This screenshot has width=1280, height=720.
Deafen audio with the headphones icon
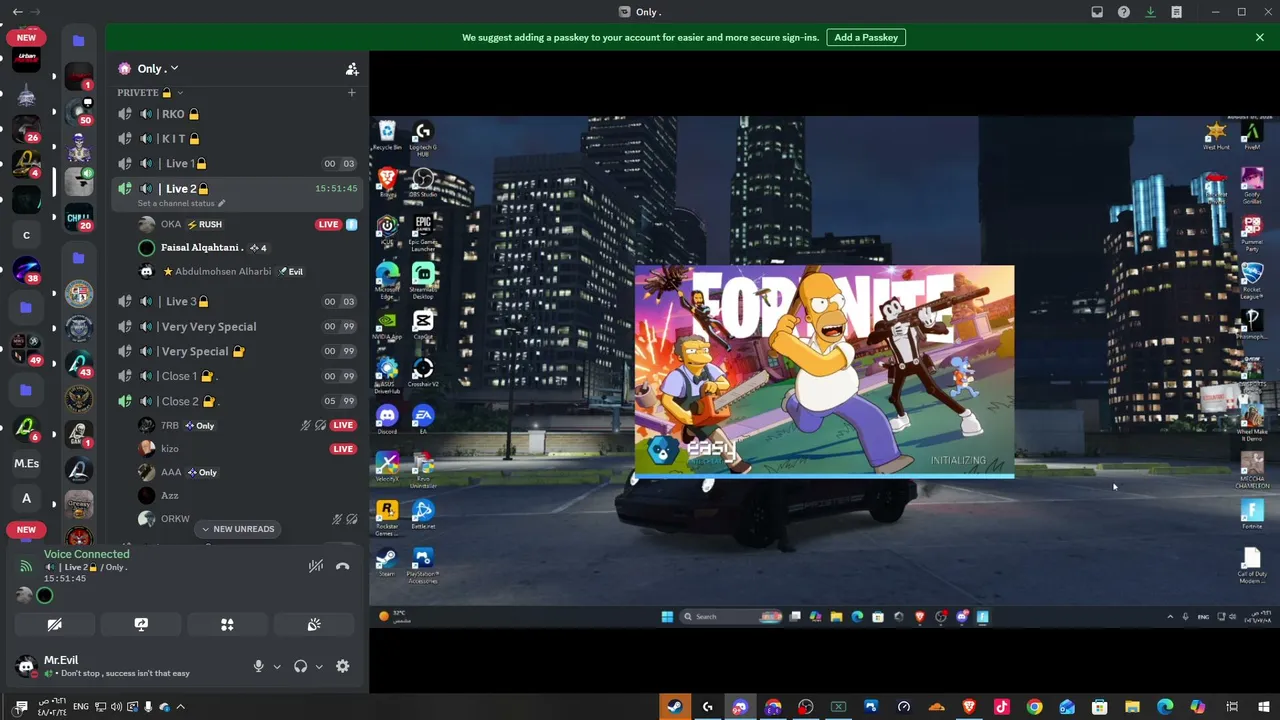300,666
